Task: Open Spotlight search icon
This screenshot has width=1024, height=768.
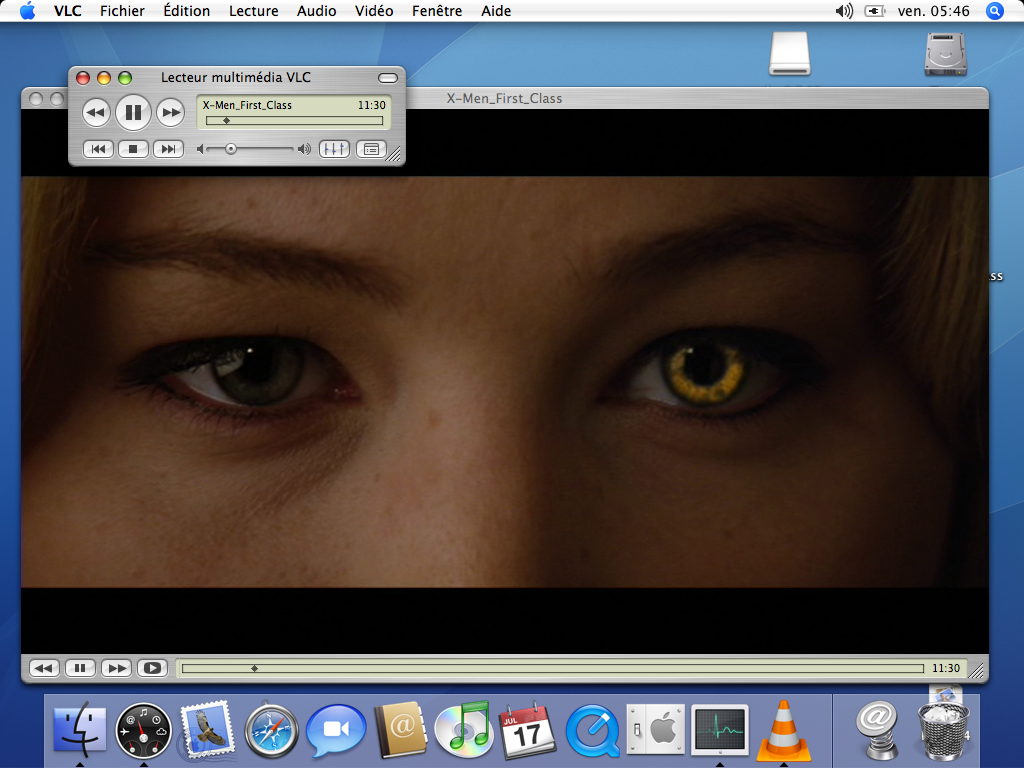Action: [994, 11]
